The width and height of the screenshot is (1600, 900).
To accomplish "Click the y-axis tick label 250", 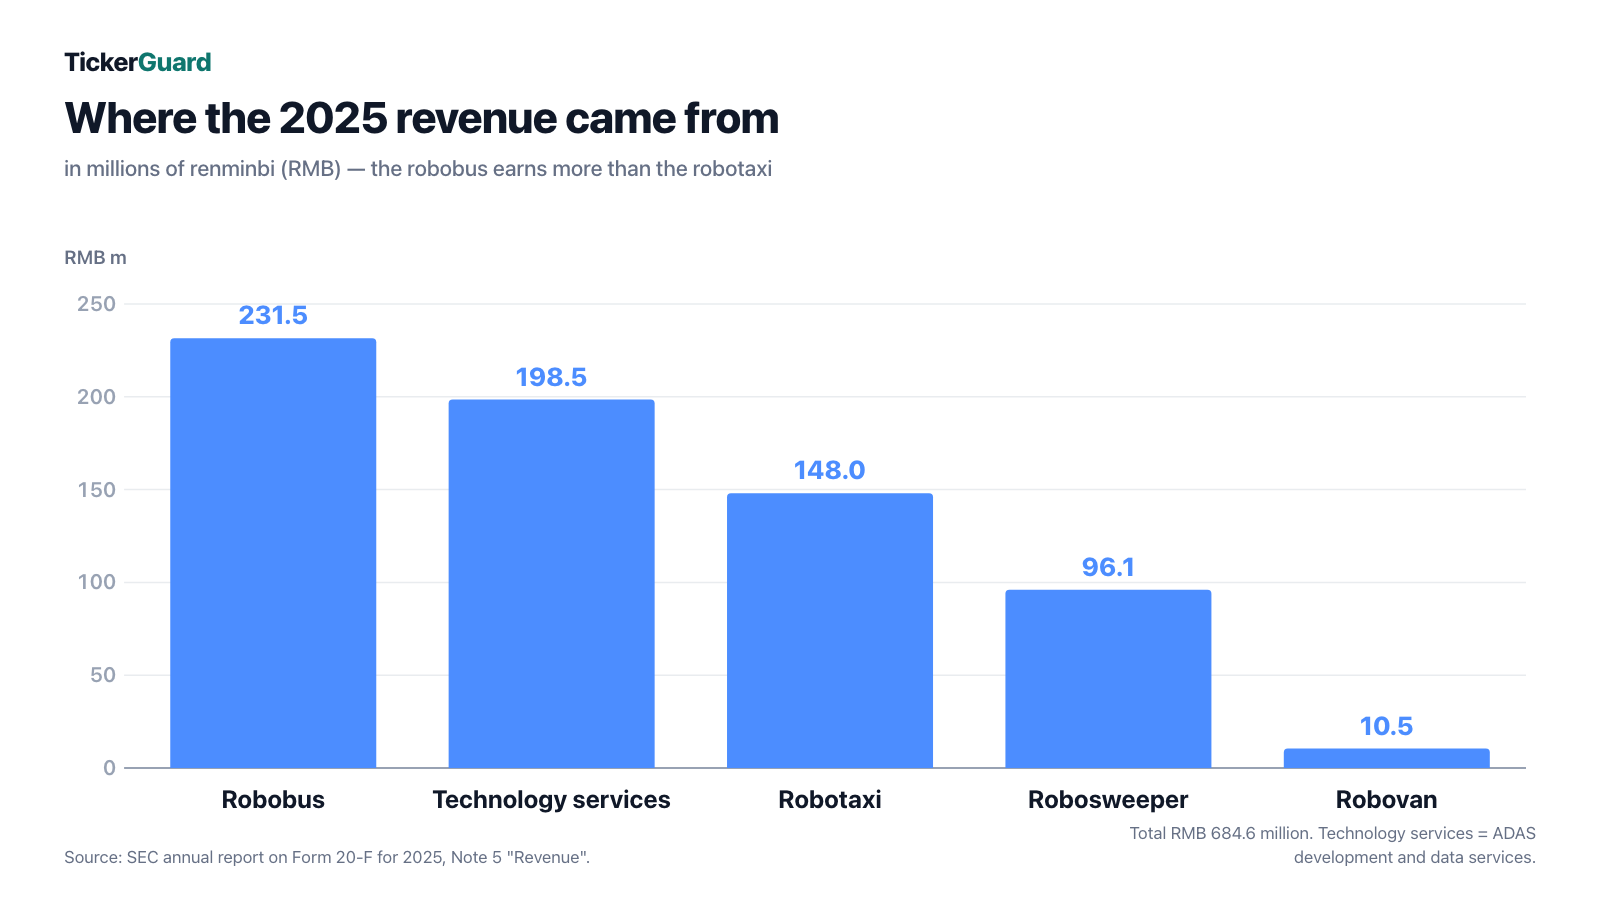I will point(96,304).
